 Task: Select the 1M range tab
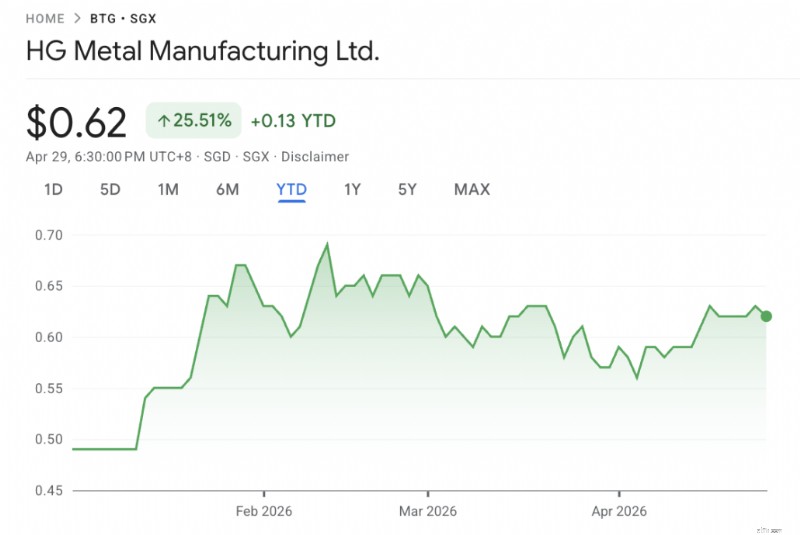pyautogui.click(x=168, y=190)
